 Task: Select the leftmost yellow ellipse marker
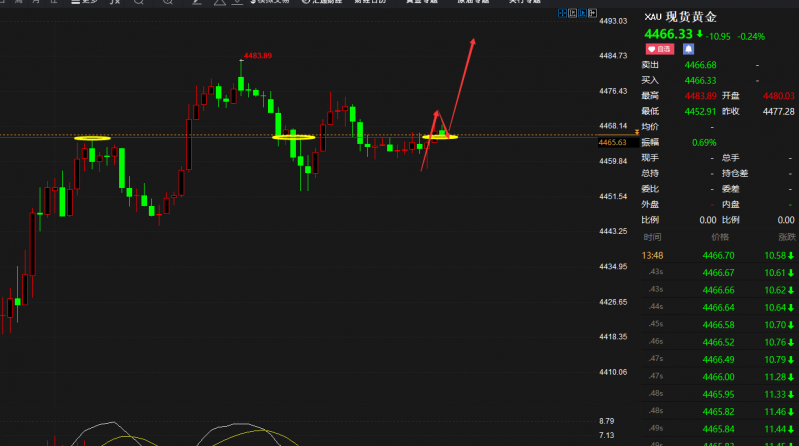tap(92, 138)
